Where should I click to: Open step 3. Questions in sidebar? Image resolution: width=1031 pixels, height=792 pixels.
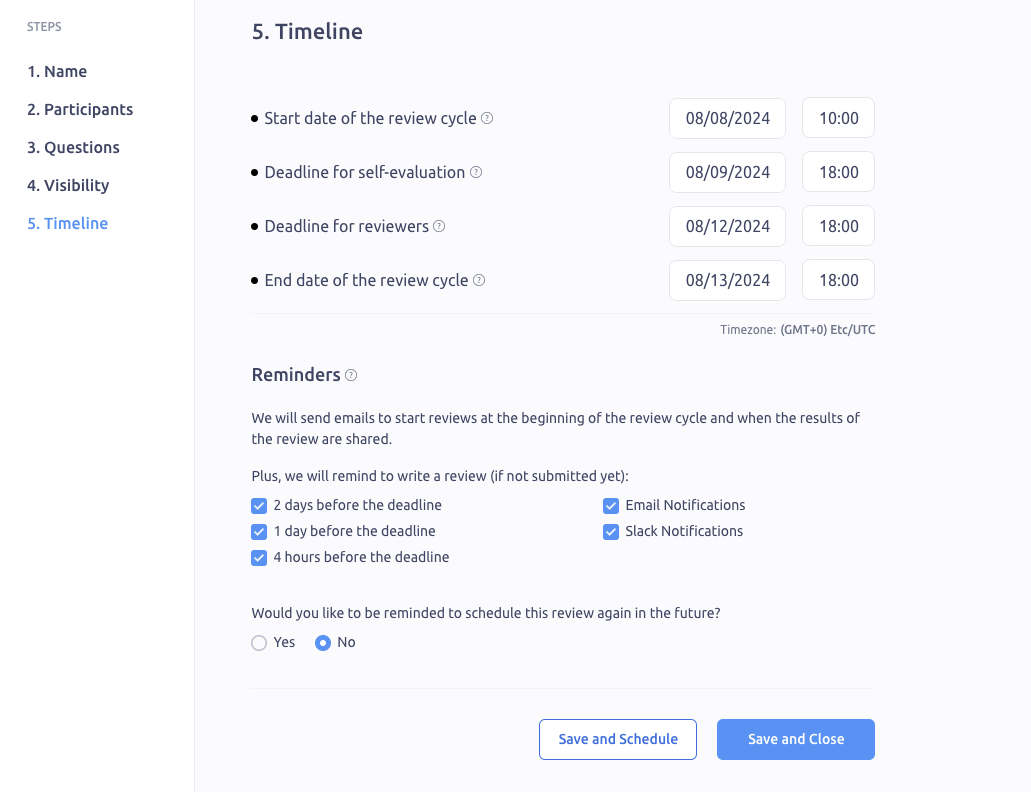click(x=73, y=147)
